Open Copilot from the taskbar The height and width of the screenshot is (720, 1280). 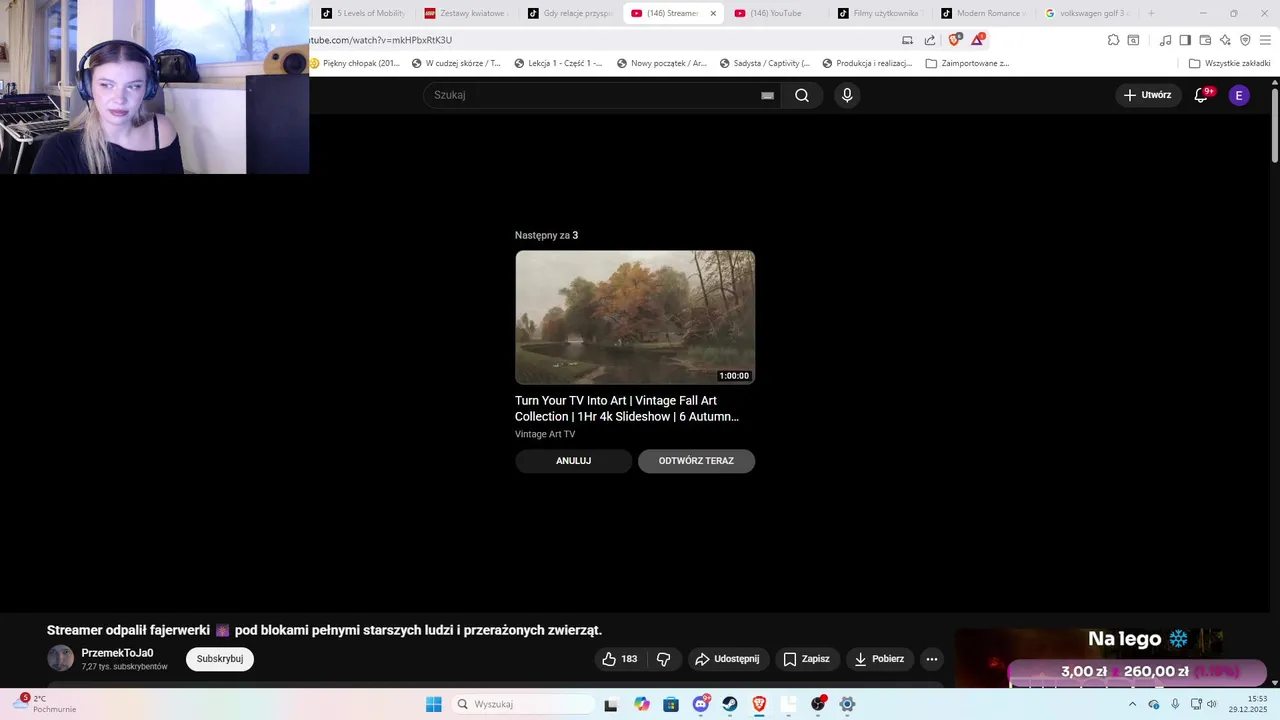coord(642,704)
